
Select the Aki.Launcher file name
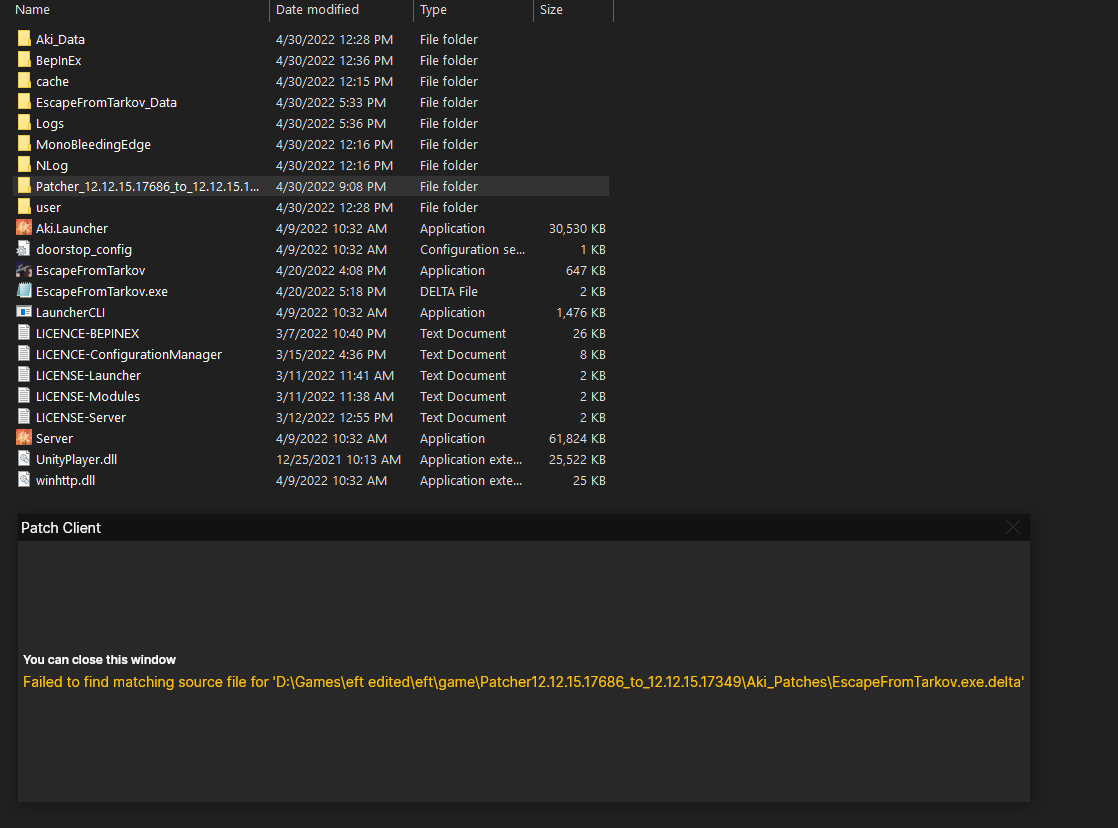coord(72,228)
